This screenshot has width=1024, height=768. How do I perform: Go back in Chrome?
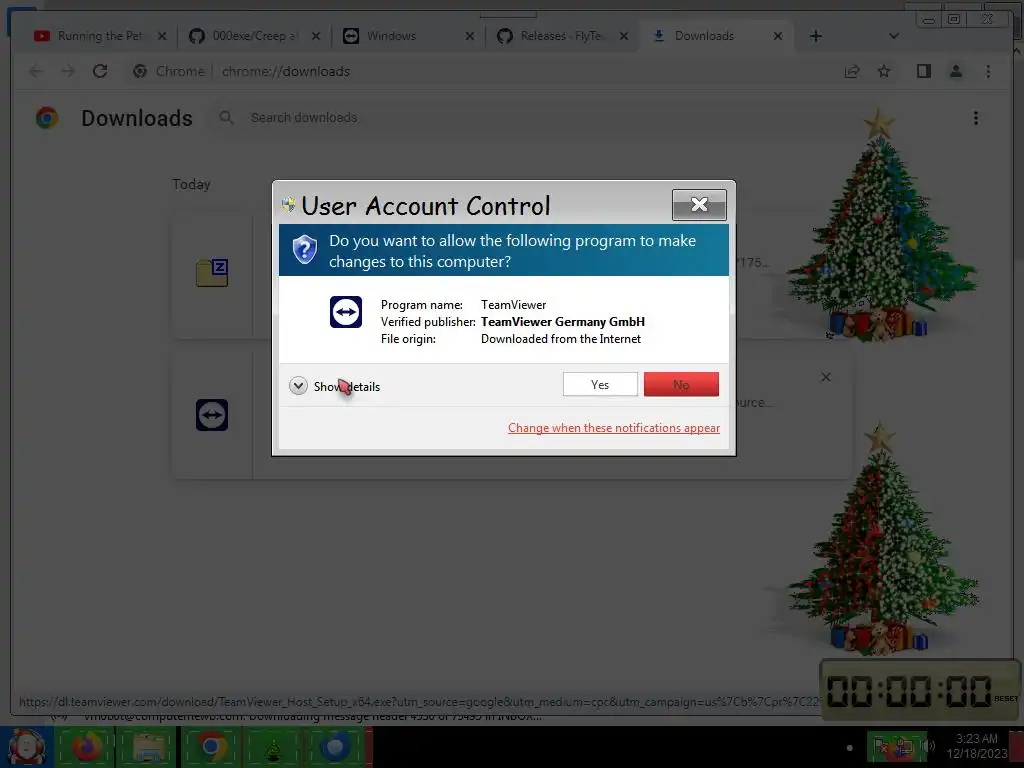click(36, 71)
